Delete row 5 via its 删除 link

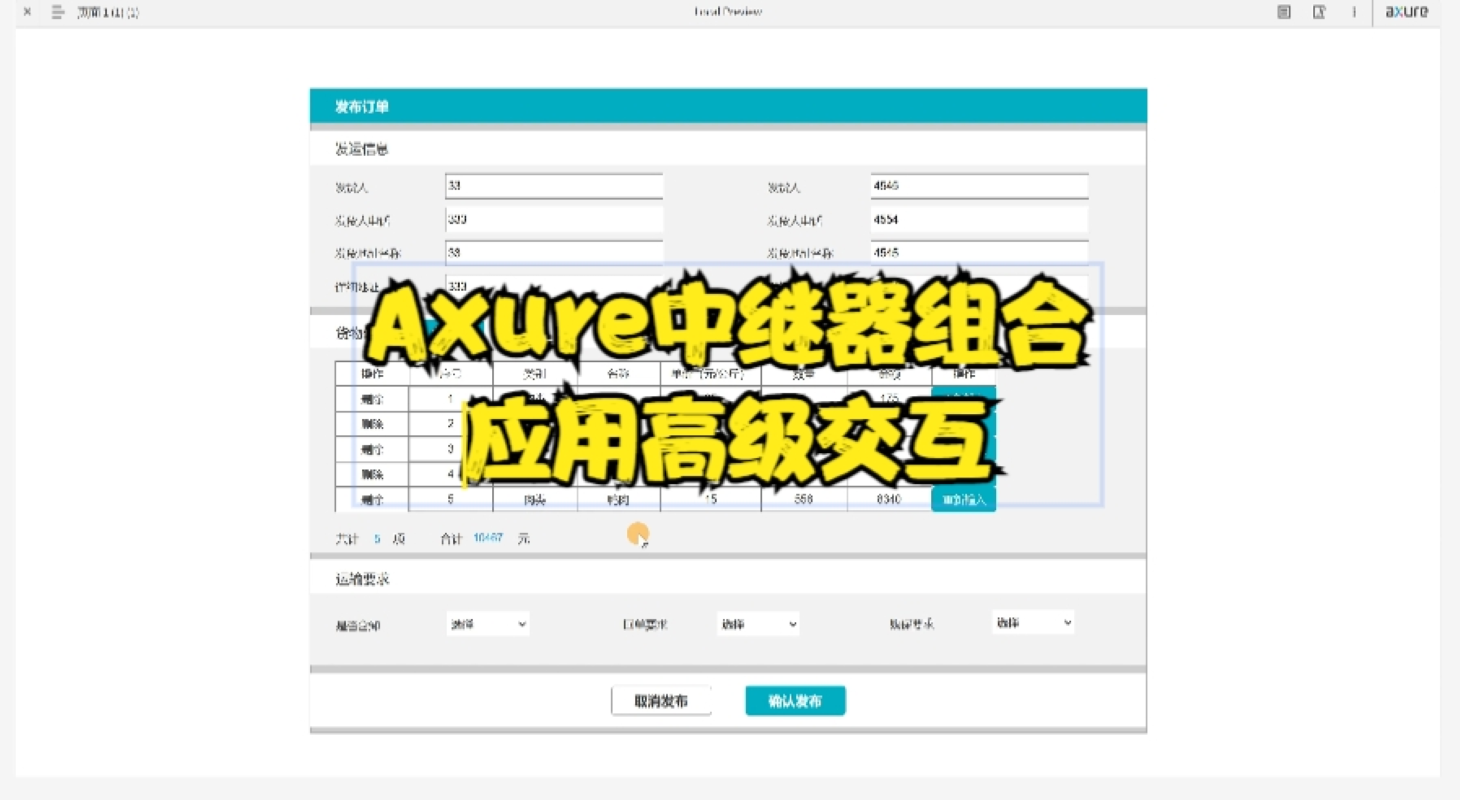(x=372, y=499)
